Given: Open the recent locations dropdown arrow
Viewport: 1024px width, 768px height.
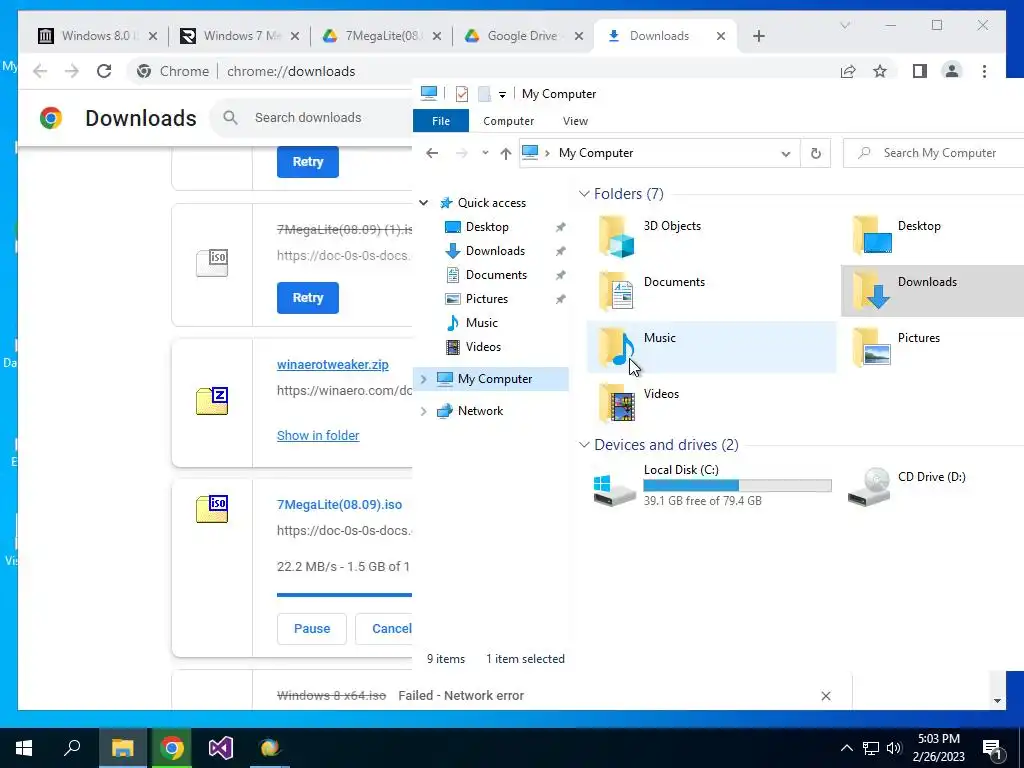Looking at the screenshot, I should tap(485, 153).
